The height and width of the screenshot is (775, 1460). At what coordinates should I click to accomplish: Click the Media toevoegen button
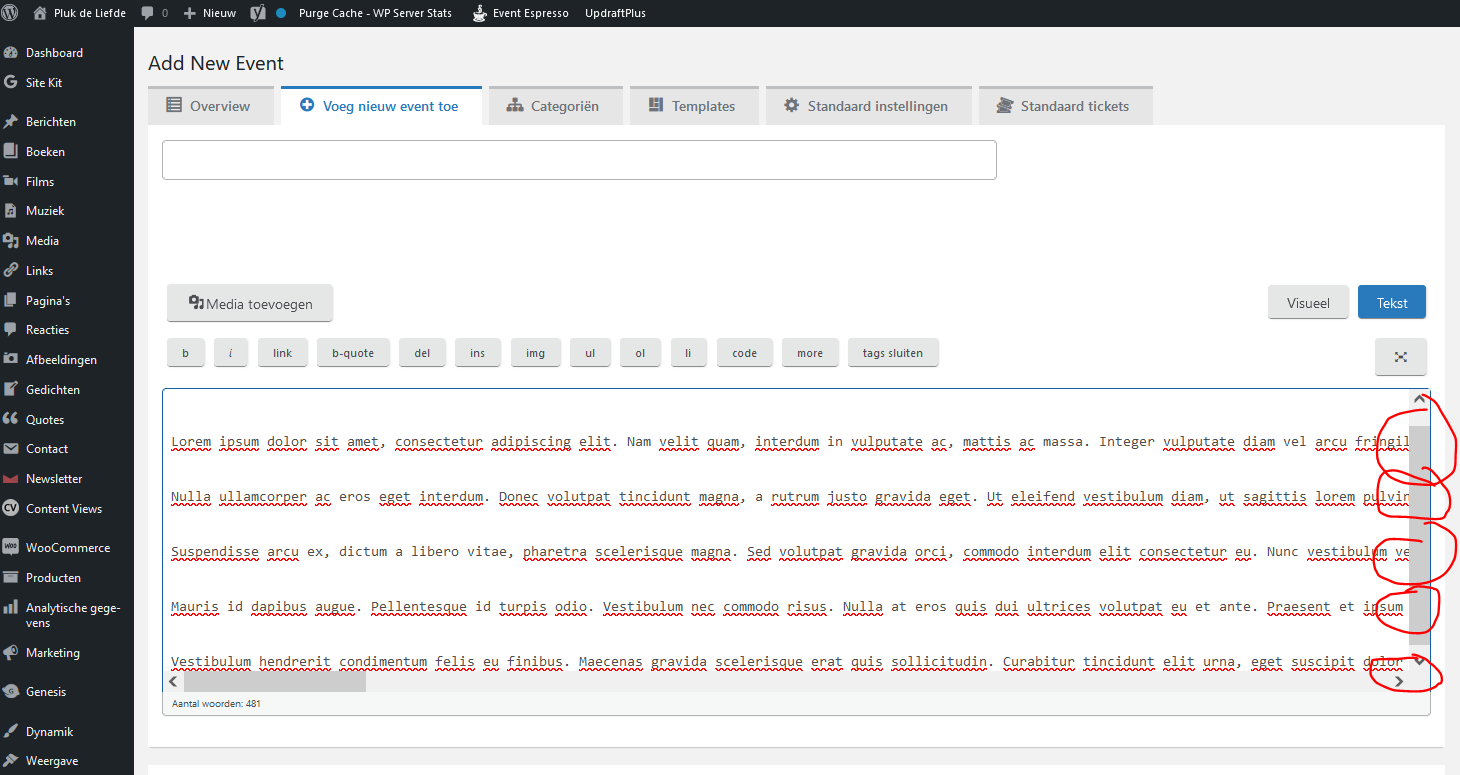tap(250, 304)
